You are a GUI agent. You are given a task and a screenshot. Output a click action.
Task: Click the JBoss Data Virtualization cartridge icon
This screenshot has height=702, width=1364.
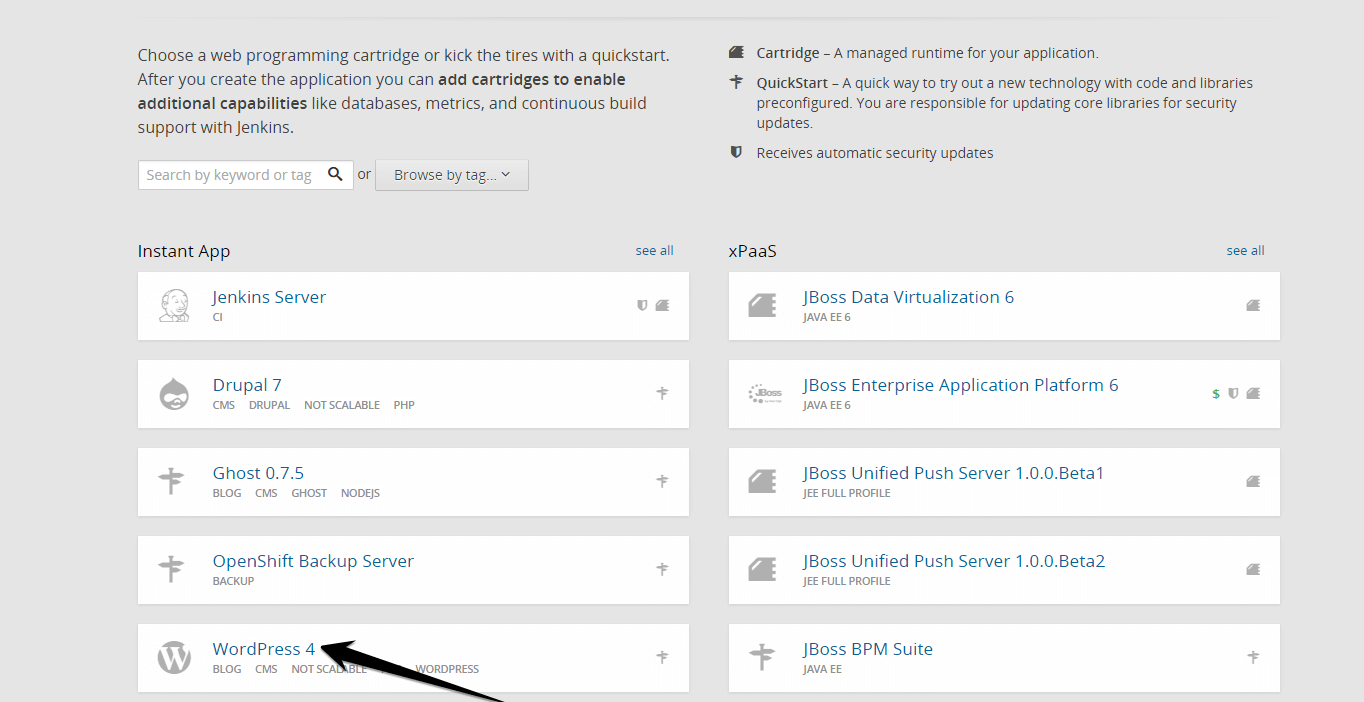pyautogui.click(x=763, y=305)
